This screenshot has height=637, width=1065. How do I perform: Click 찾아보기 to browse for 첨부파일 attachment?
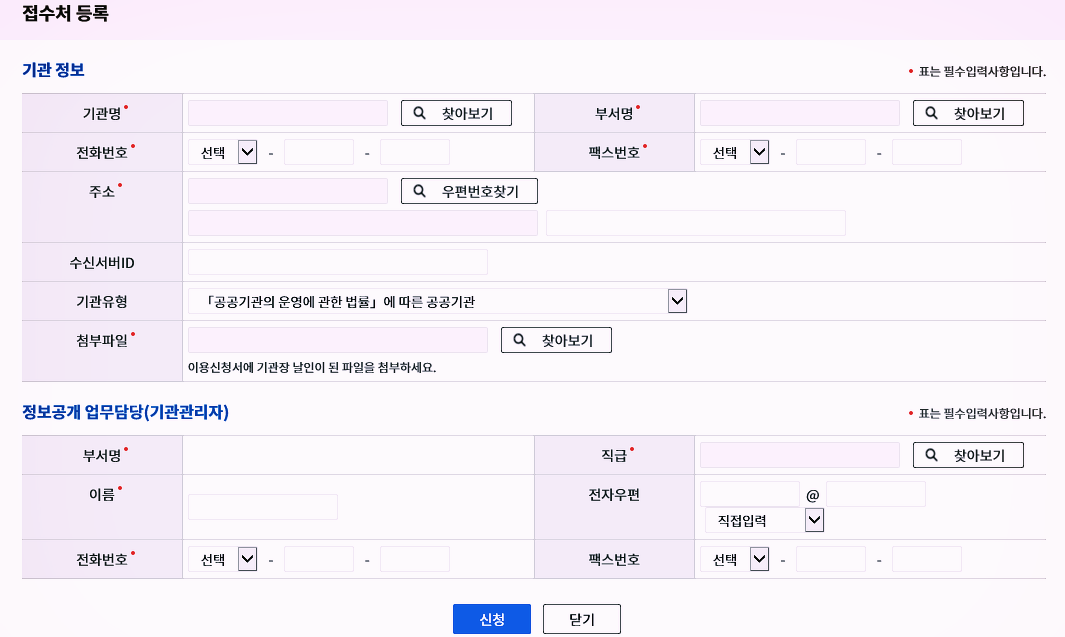[556, 340]
